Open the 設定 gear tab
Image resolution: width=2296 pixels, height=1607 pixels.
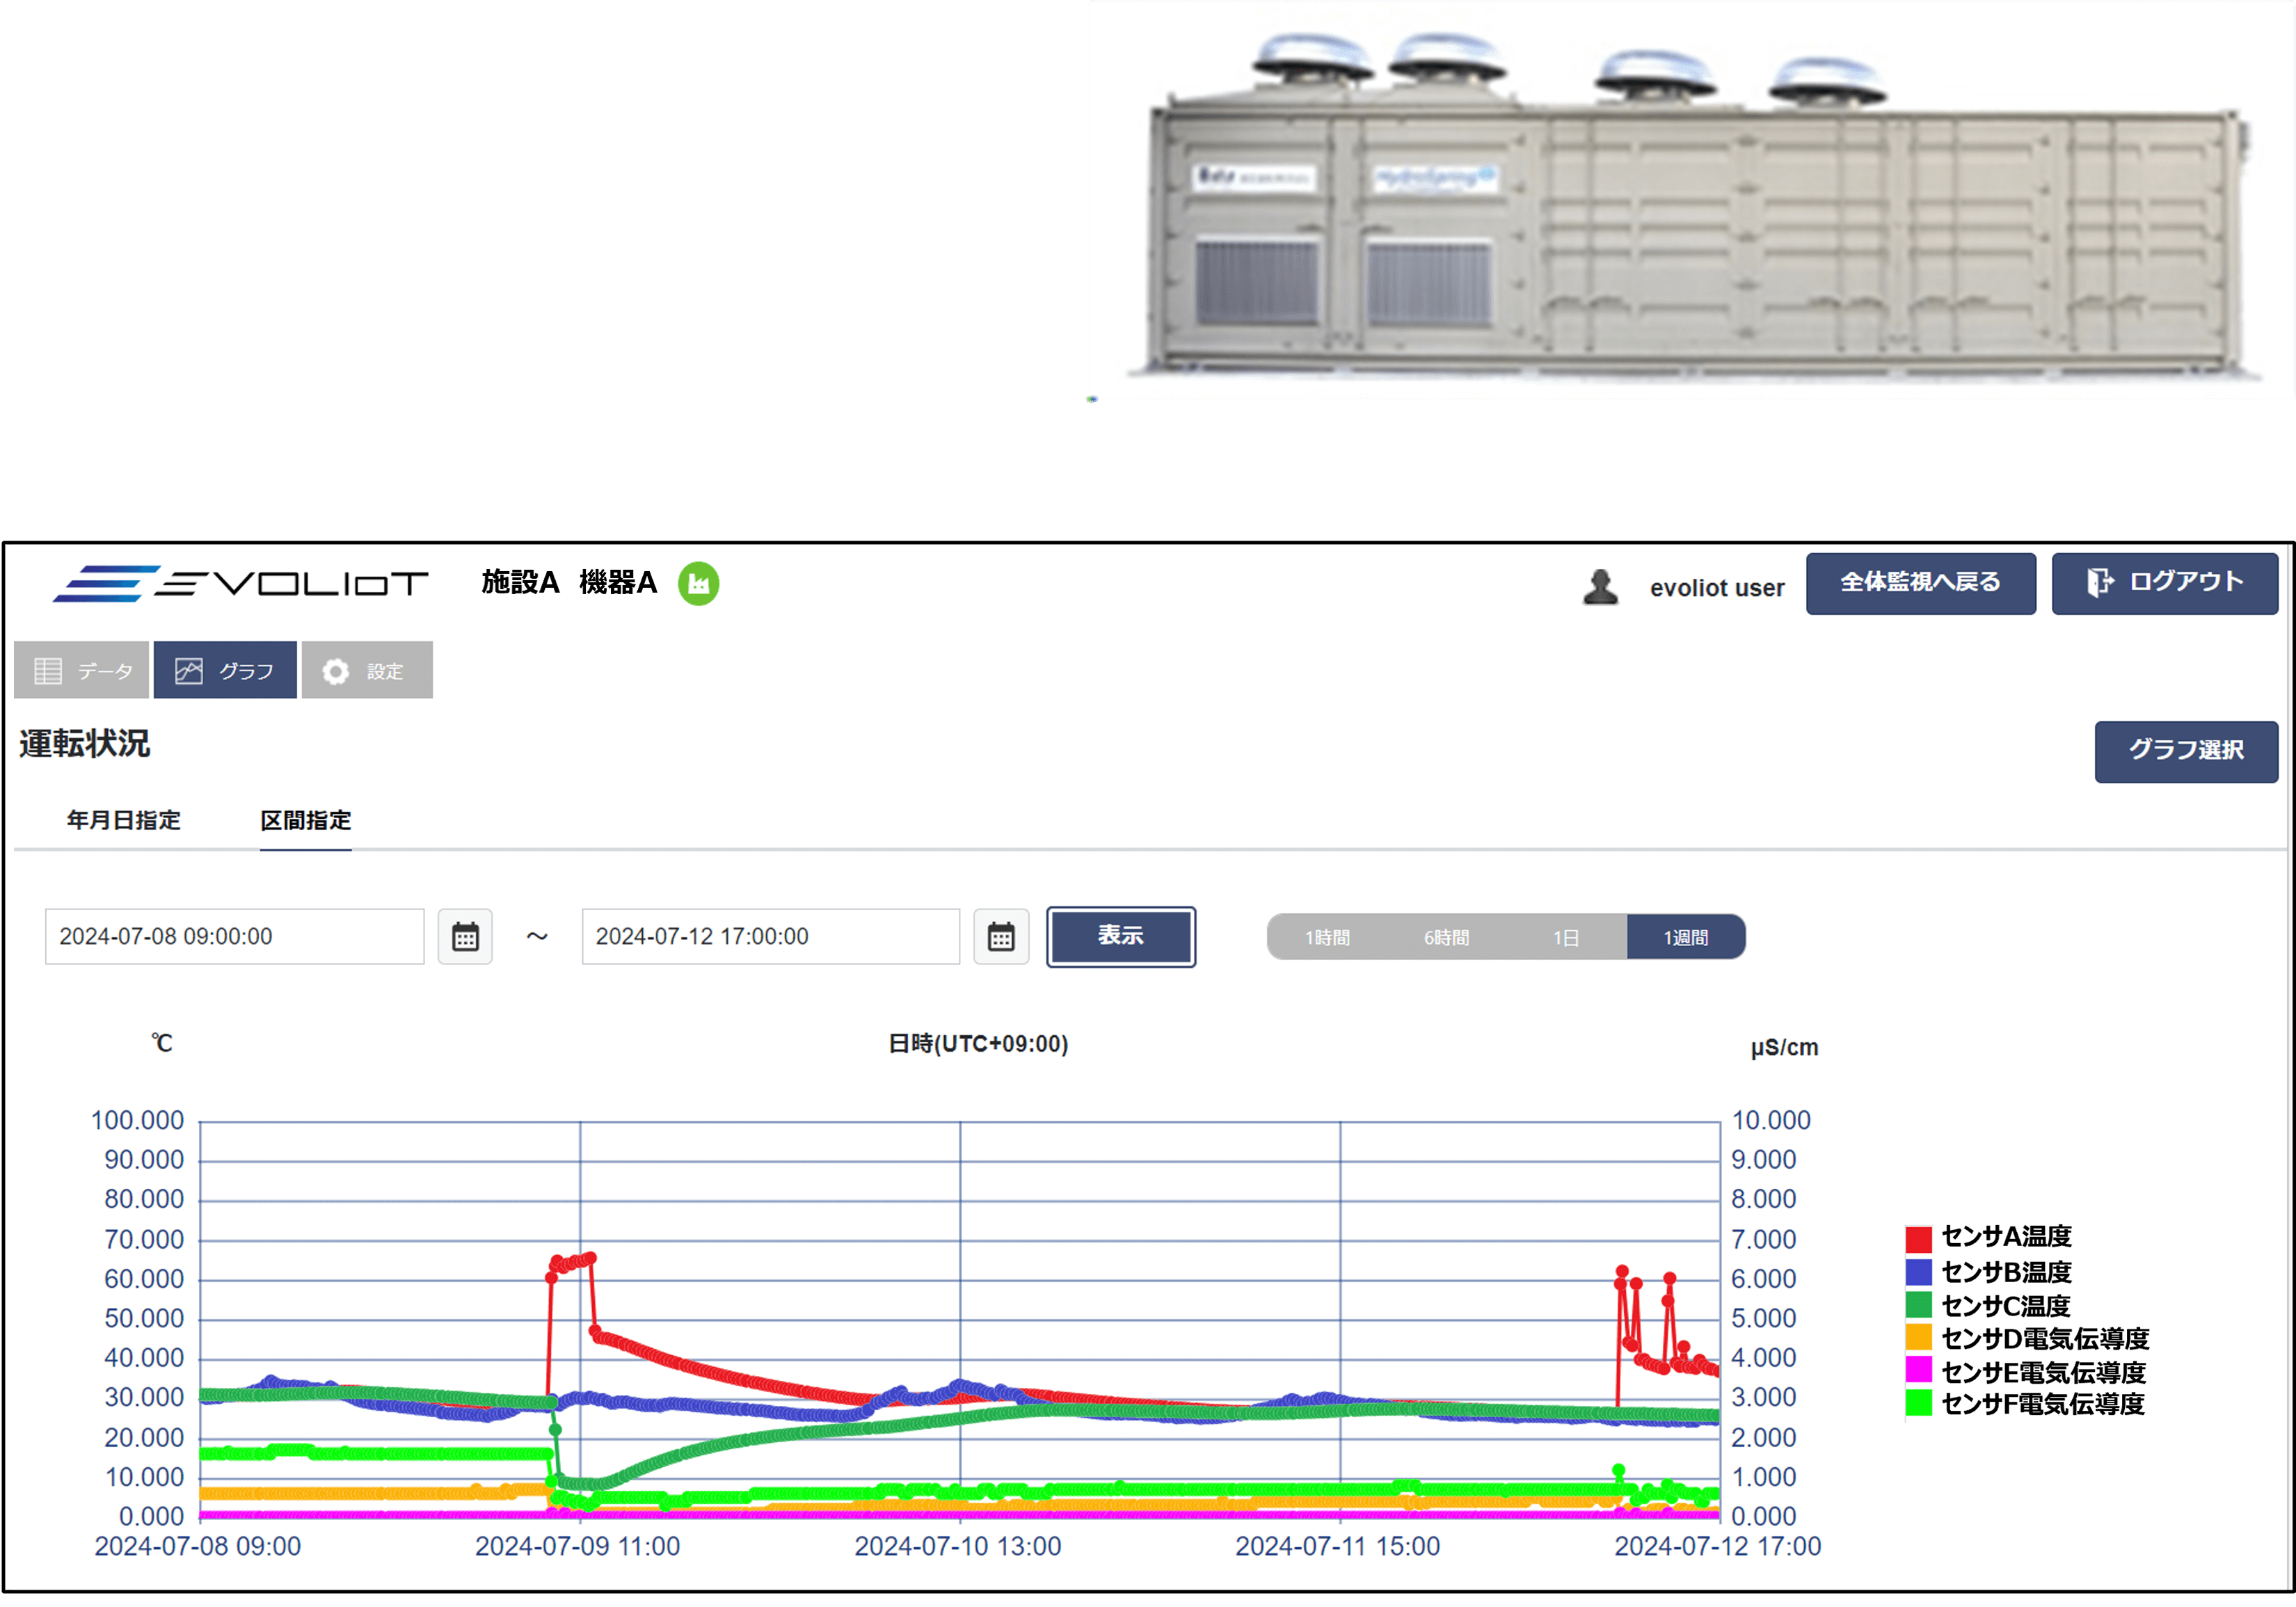pos(367,670)
